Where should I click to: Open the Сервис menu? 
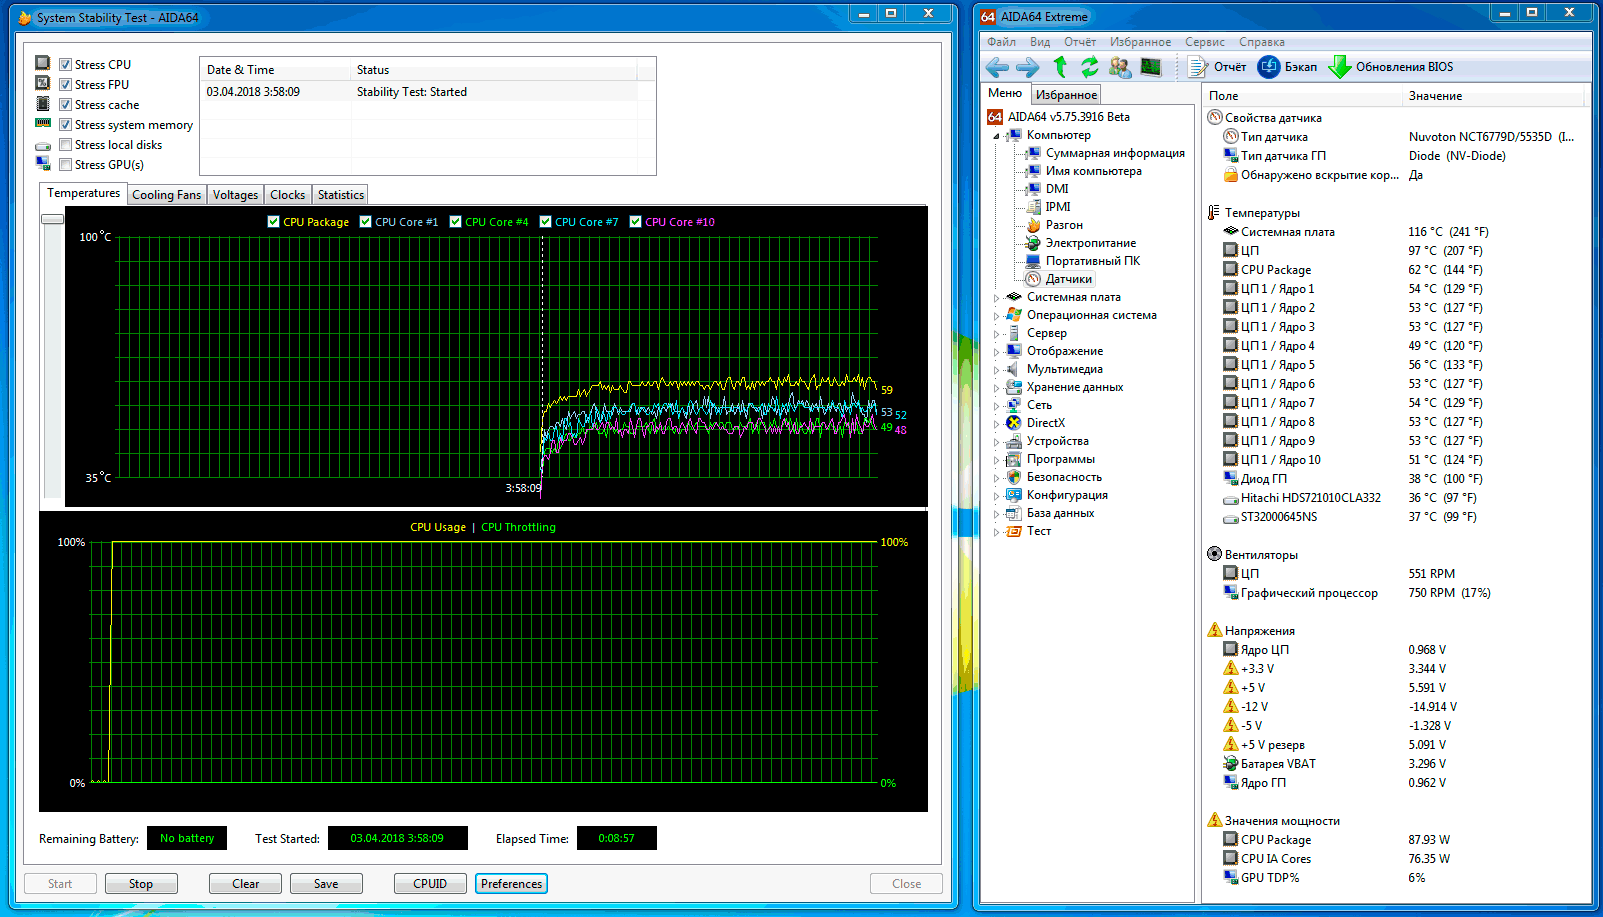(x=1204, y=42)
